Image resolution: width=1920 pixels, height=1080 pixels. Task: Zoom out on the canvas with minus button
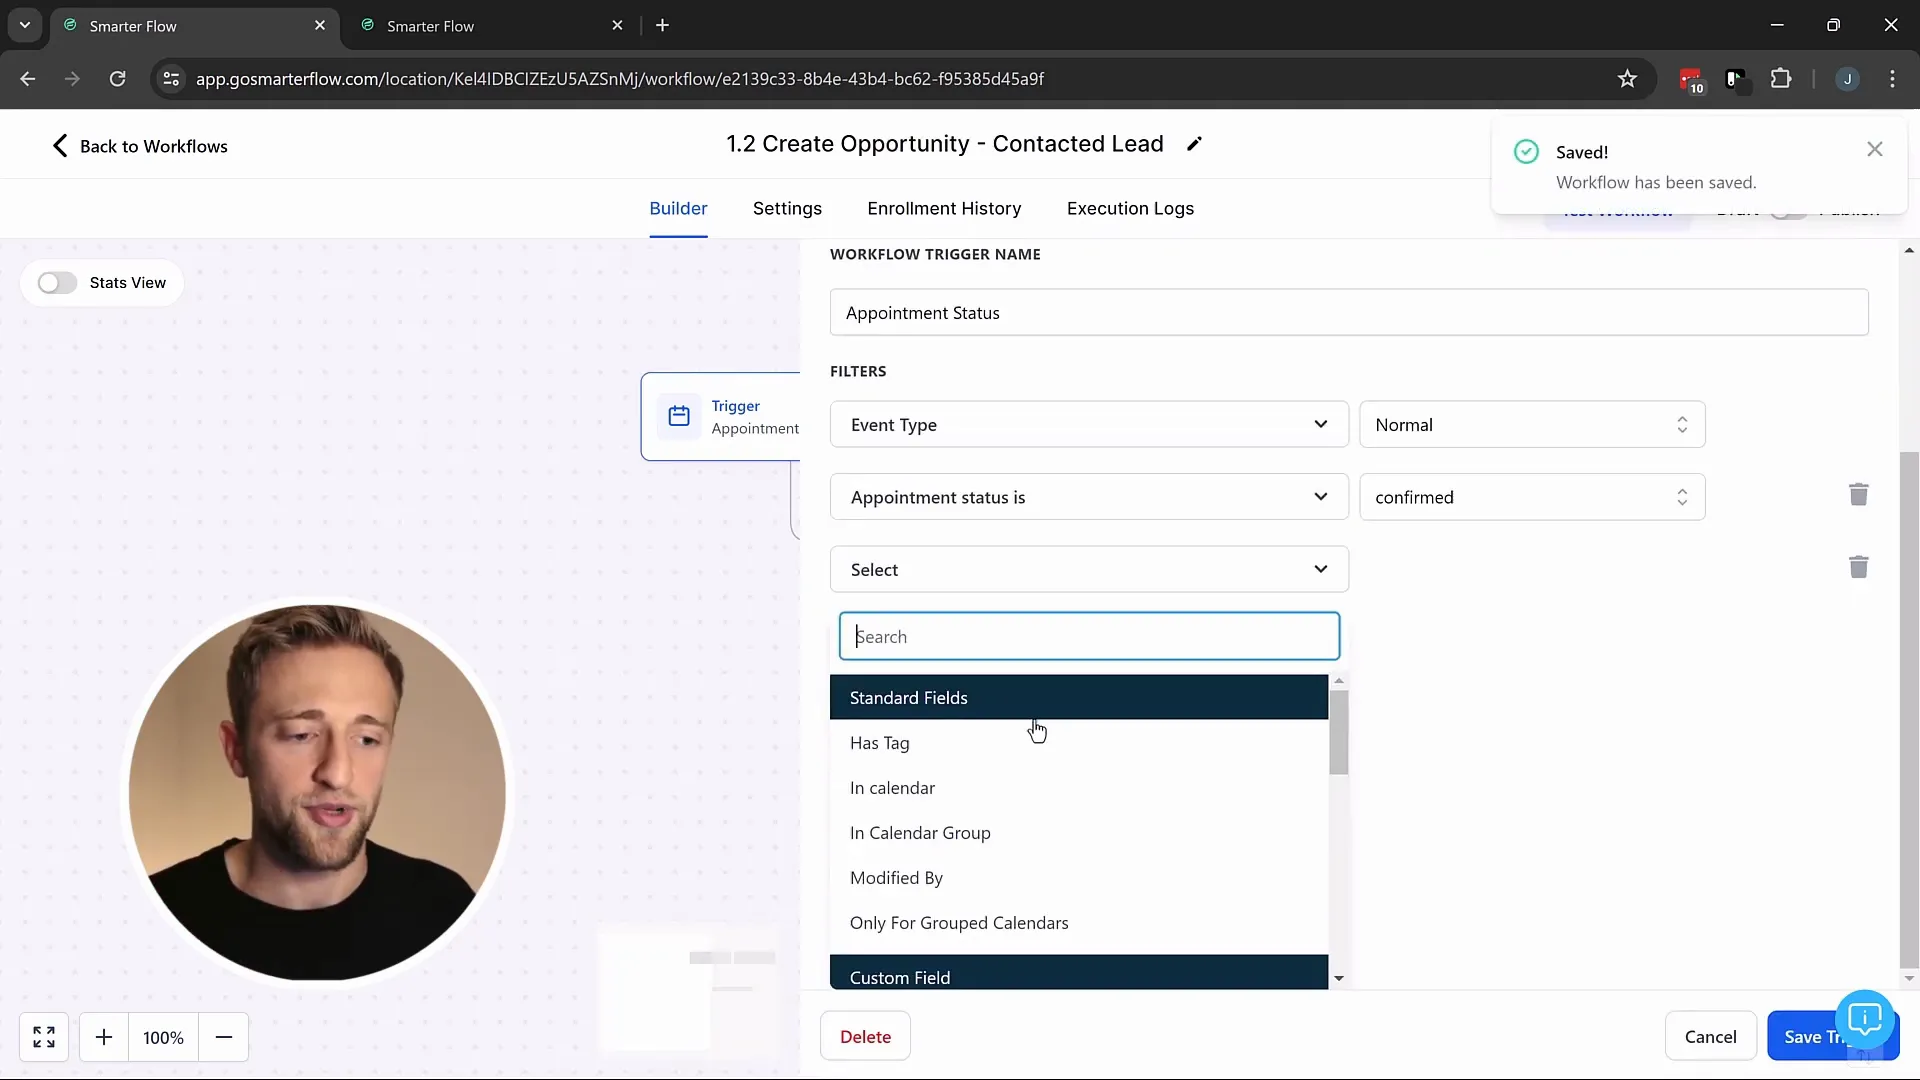tap(224, 1037)
